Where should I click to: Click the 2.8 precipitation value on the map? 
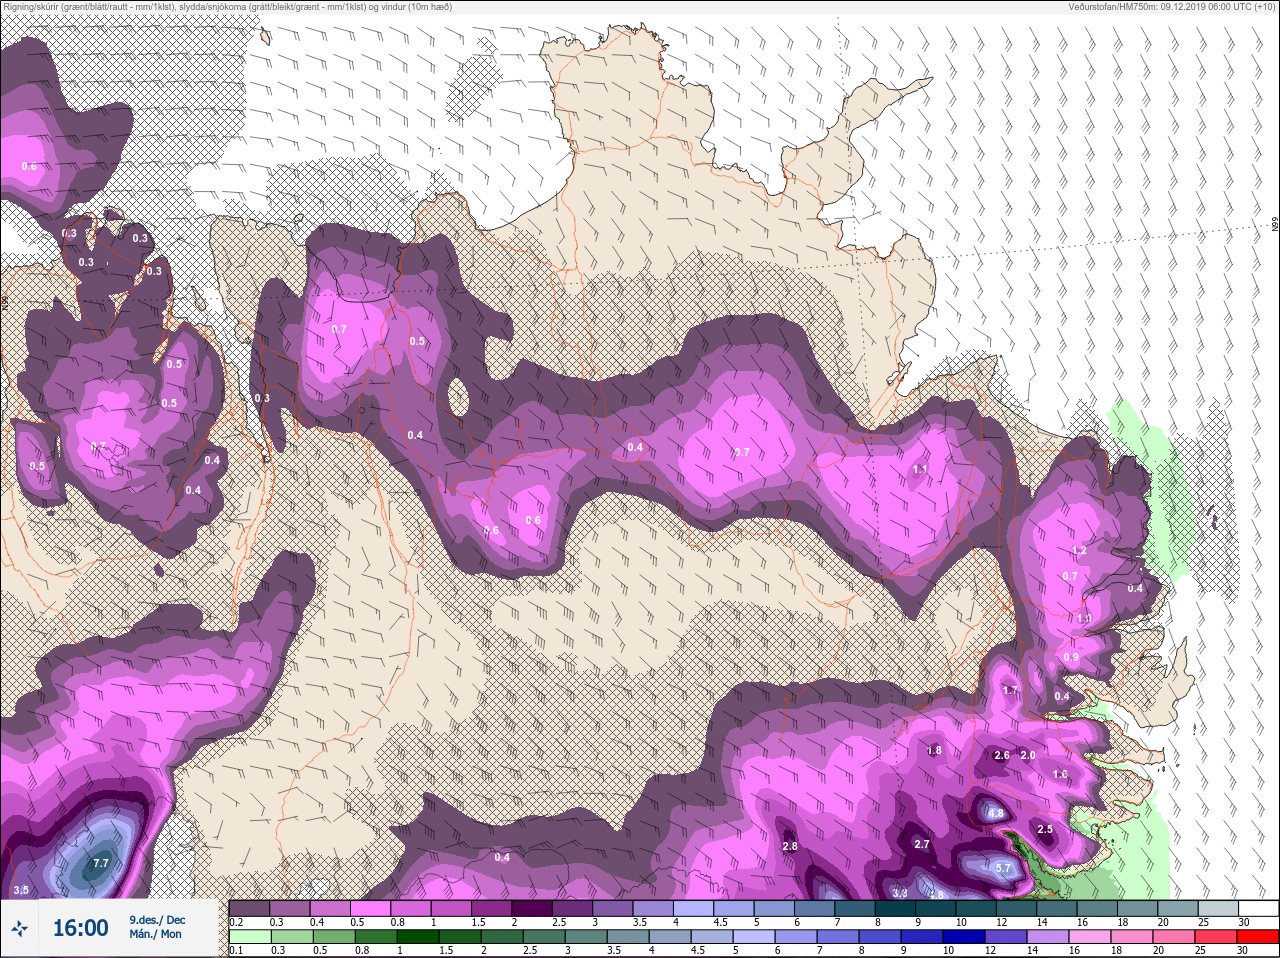click(790, 847)
